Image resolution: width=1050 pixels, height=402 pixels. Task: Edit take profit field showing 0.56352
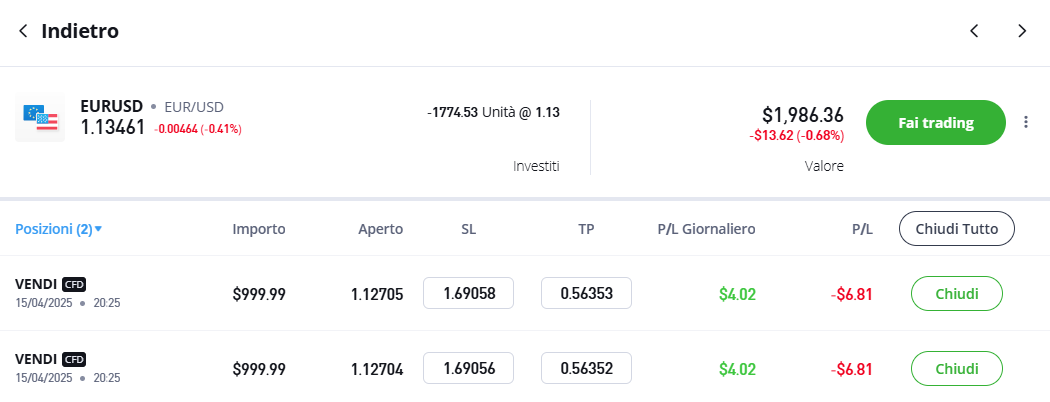[587, 368]
